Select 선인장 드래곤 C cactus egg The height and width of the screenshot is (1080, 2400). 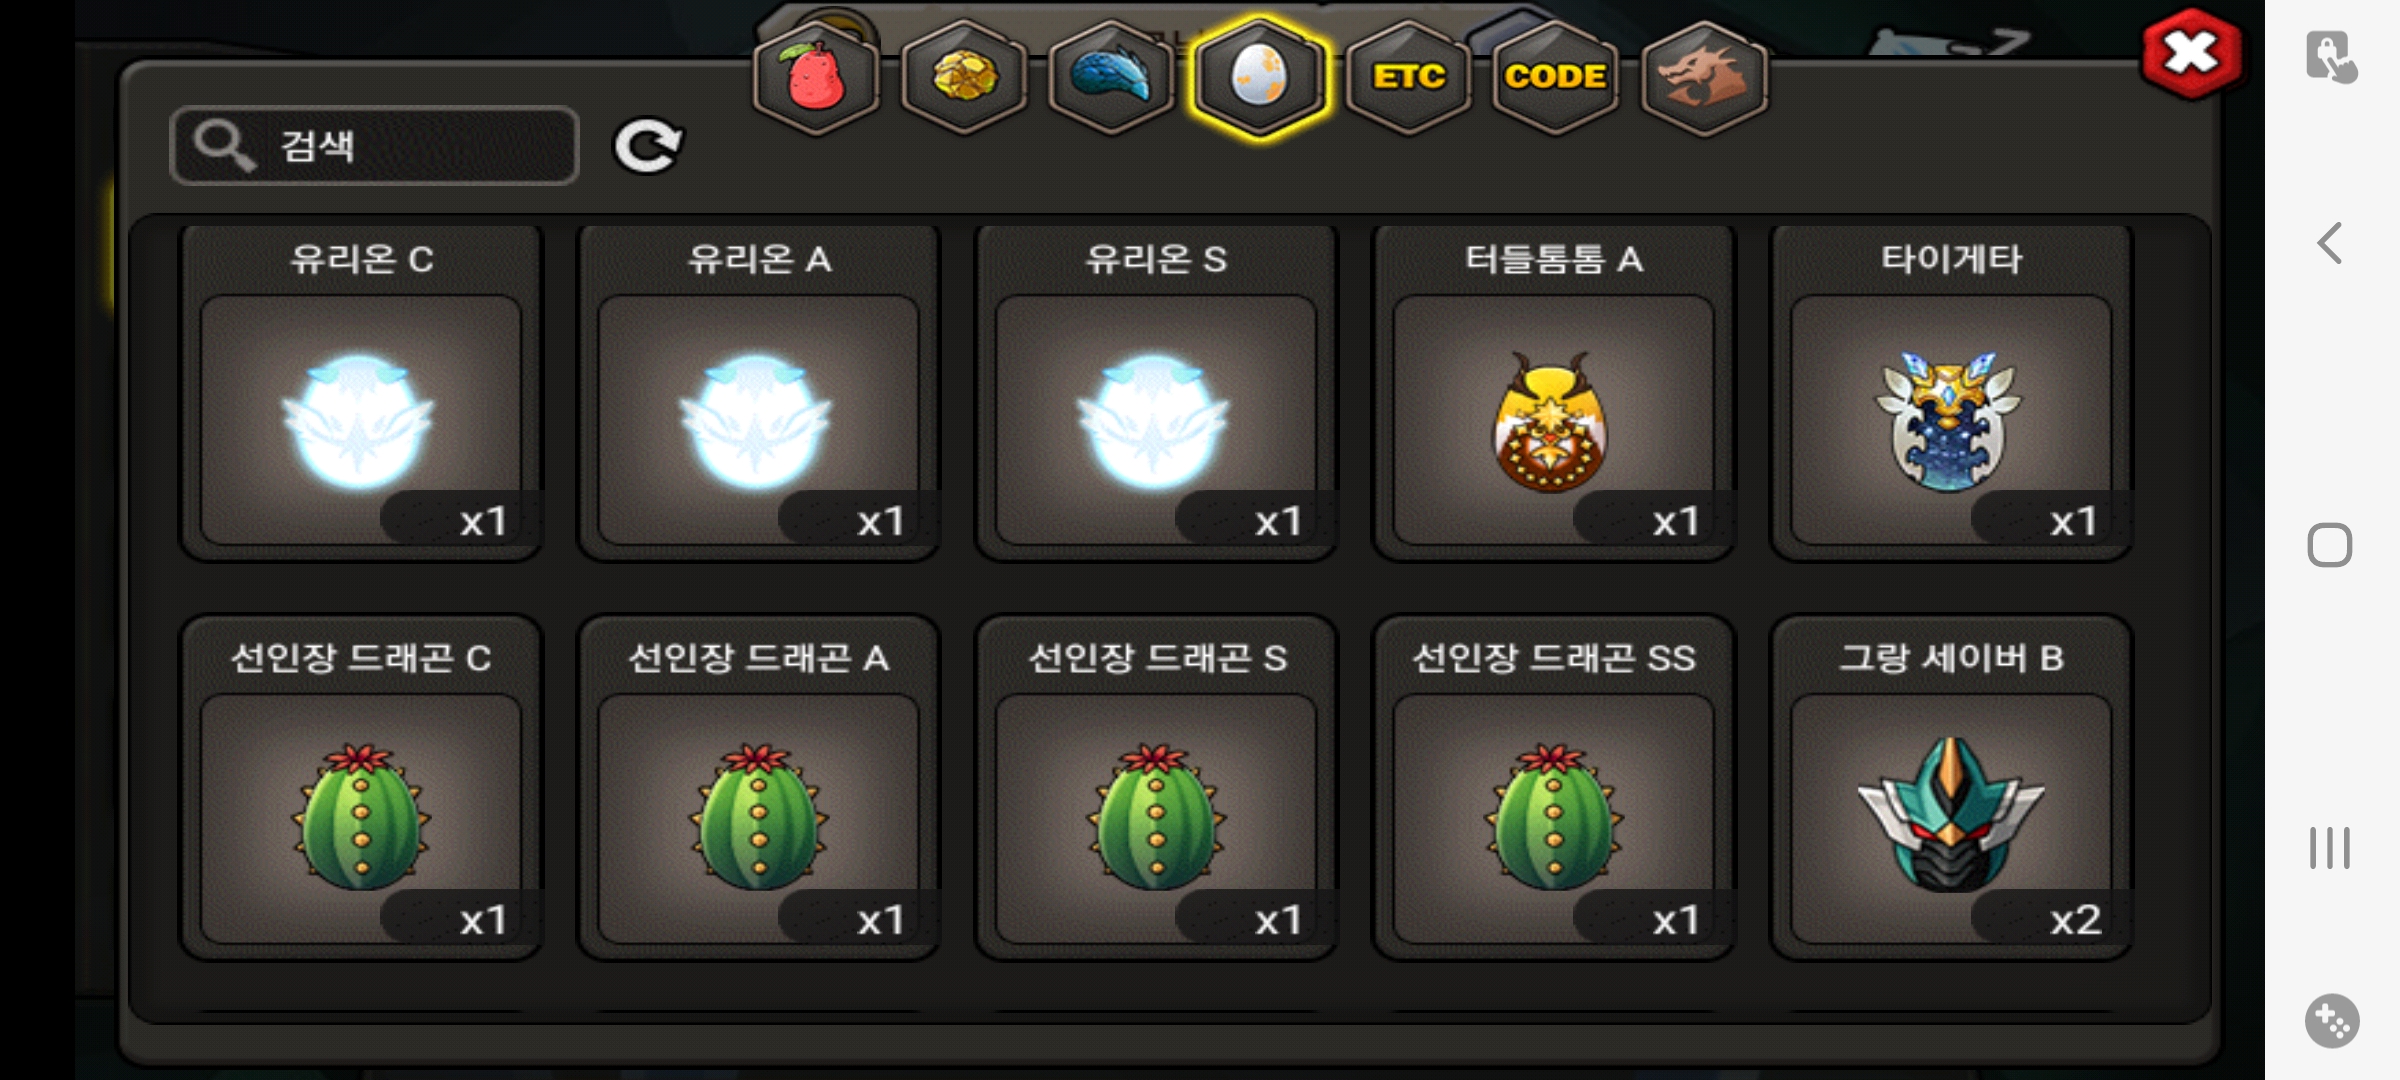click(361, 788)
